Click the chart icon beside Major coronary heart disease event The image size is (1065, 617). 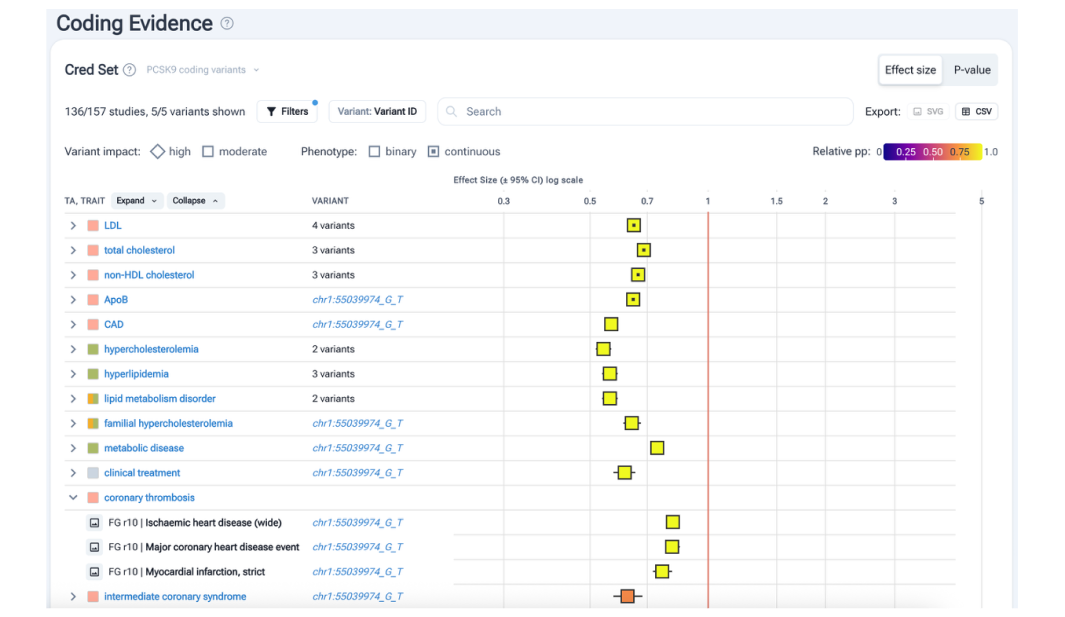(95, 548)
